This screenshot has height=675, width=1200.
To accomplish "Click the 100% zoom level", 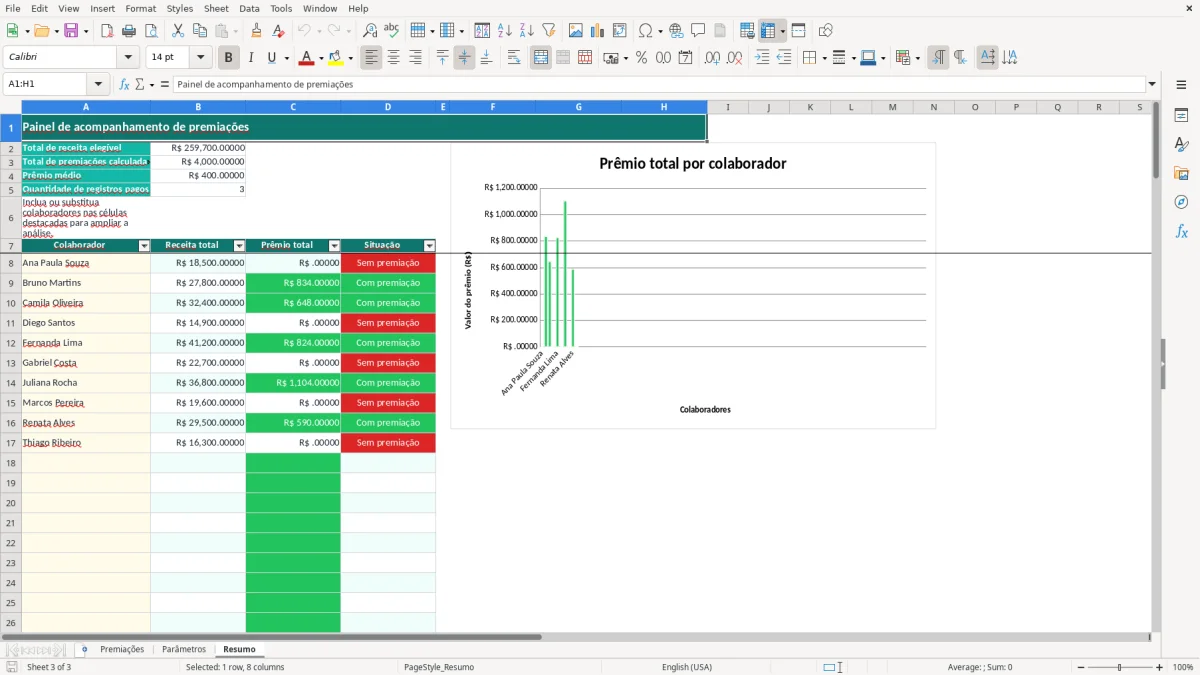I will tap(1183, 667).
